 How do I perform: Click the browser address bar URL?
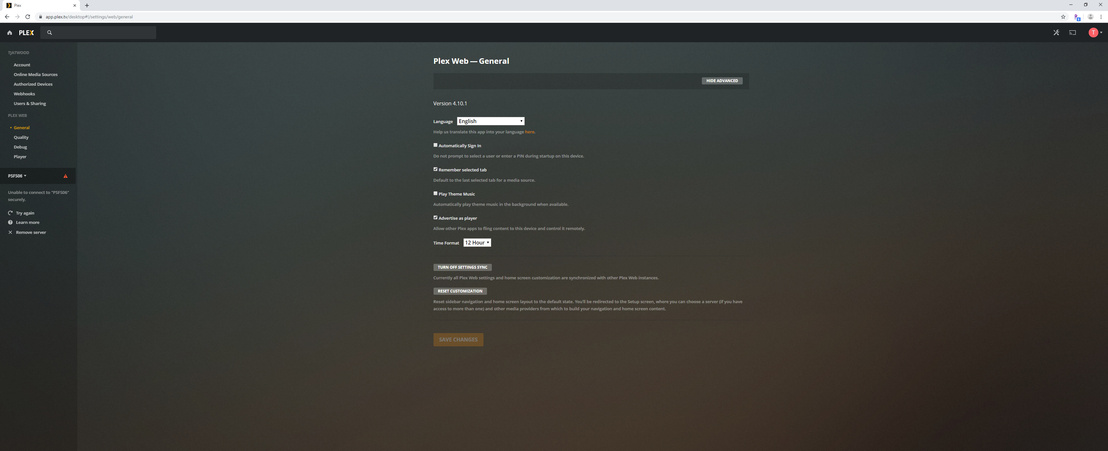coord(89,16)
